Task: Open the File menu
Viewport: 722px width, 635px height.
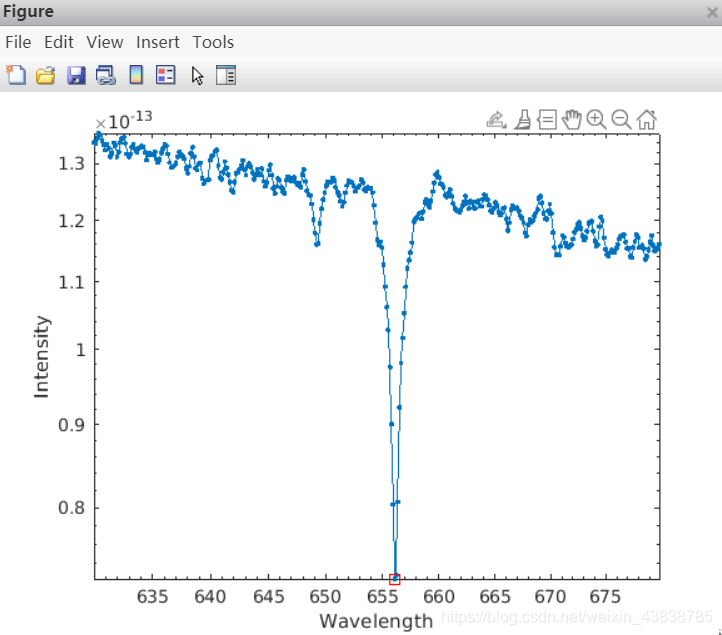Action: (x=19, y=42)
